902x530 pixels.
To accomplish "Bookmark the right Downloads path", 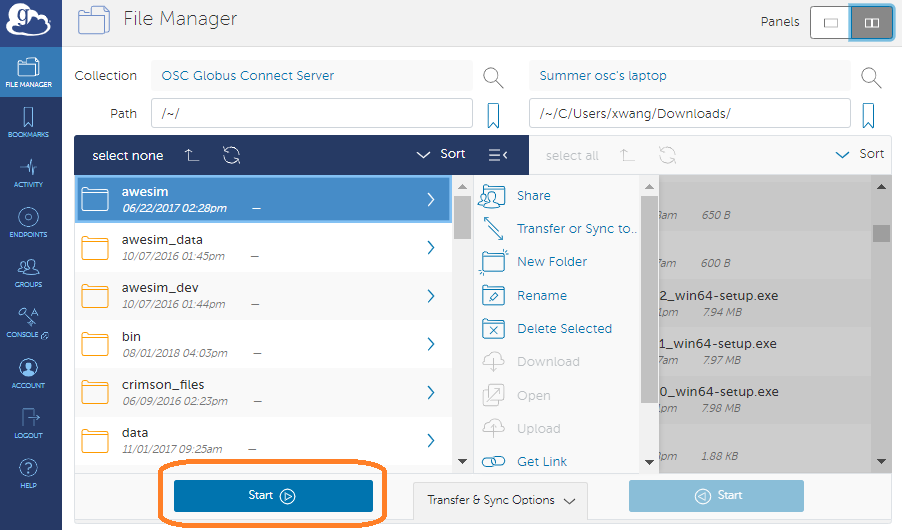I will [x=868, y=115].
